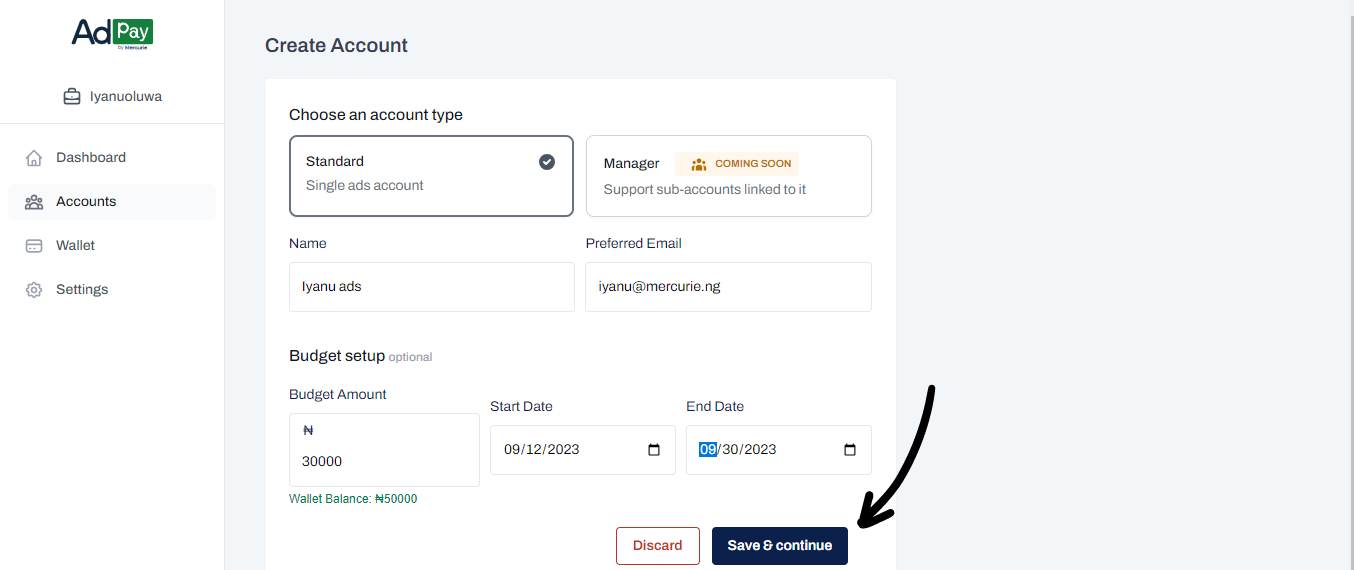The height and width of the screenshot is (570, 1354).
Task: Go to the Wallet menu item
Action: 76,246
